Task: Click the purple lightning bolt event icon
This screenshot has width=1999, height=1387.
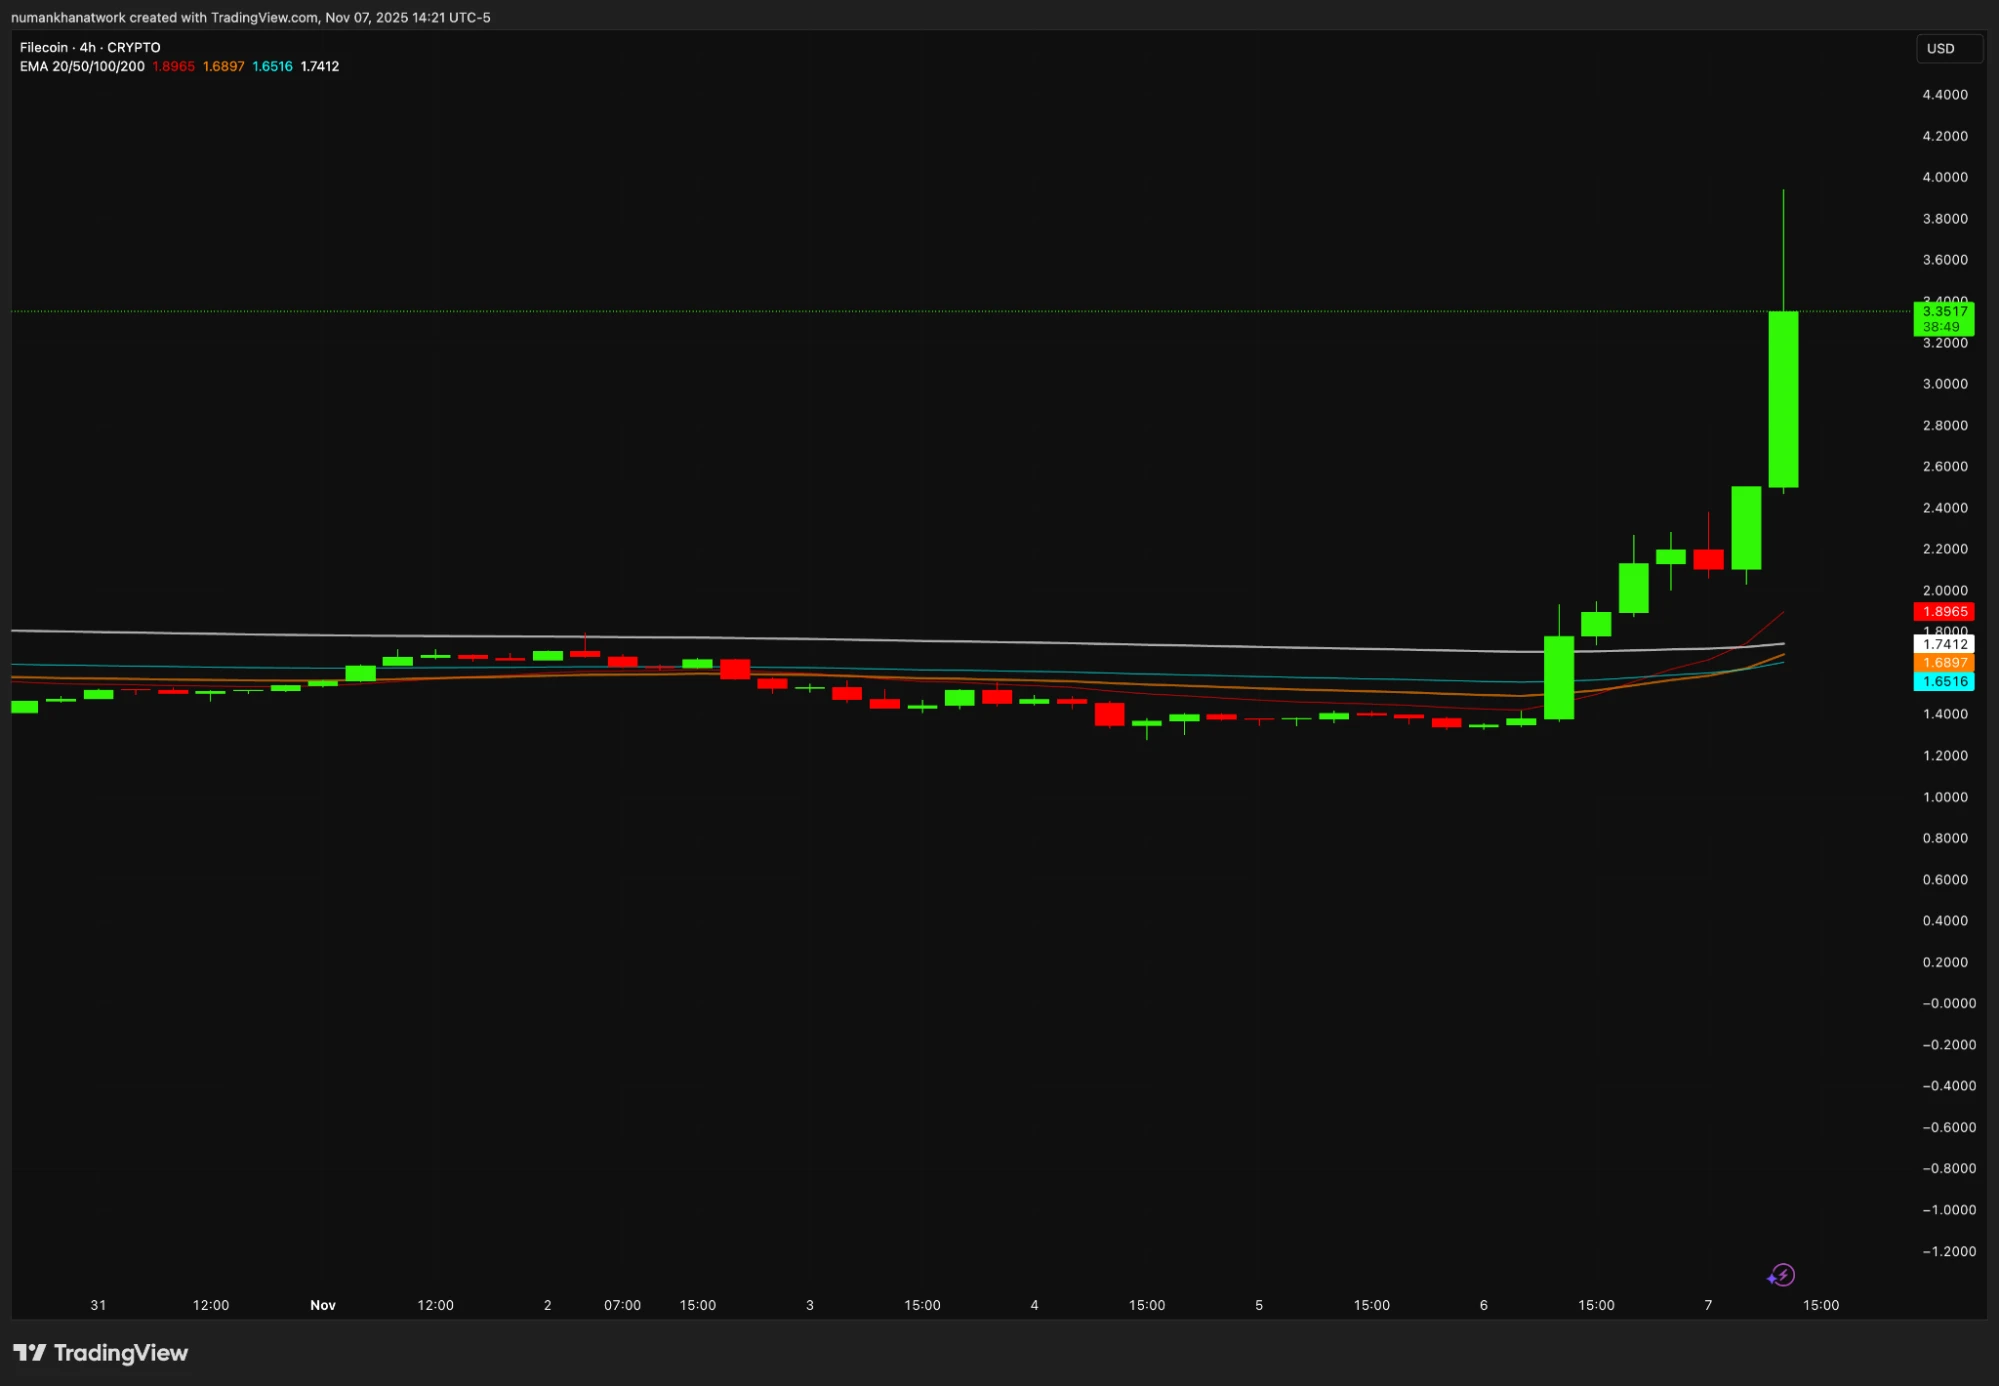Action: pos(1782,1275)
